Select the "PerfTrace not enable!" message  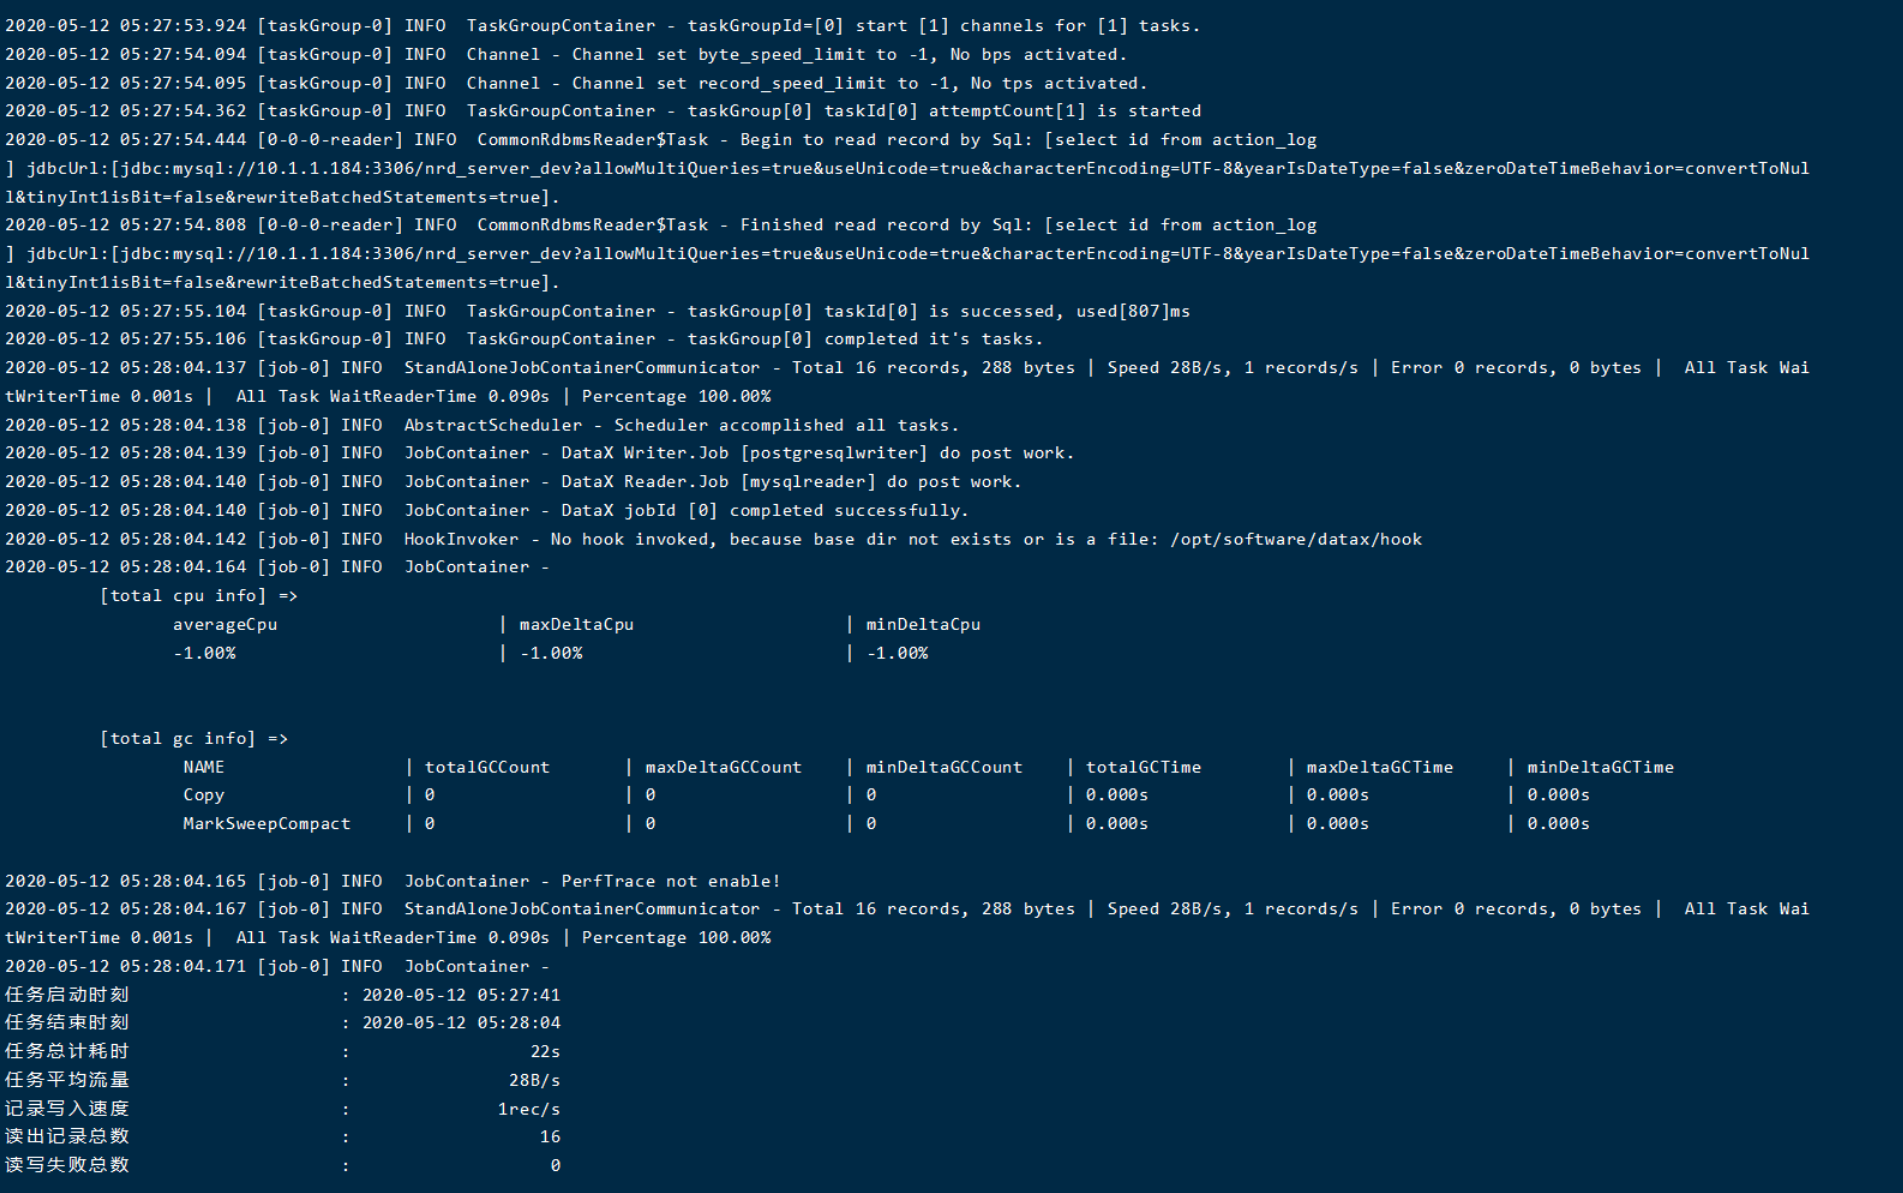(x=670, y=881)
